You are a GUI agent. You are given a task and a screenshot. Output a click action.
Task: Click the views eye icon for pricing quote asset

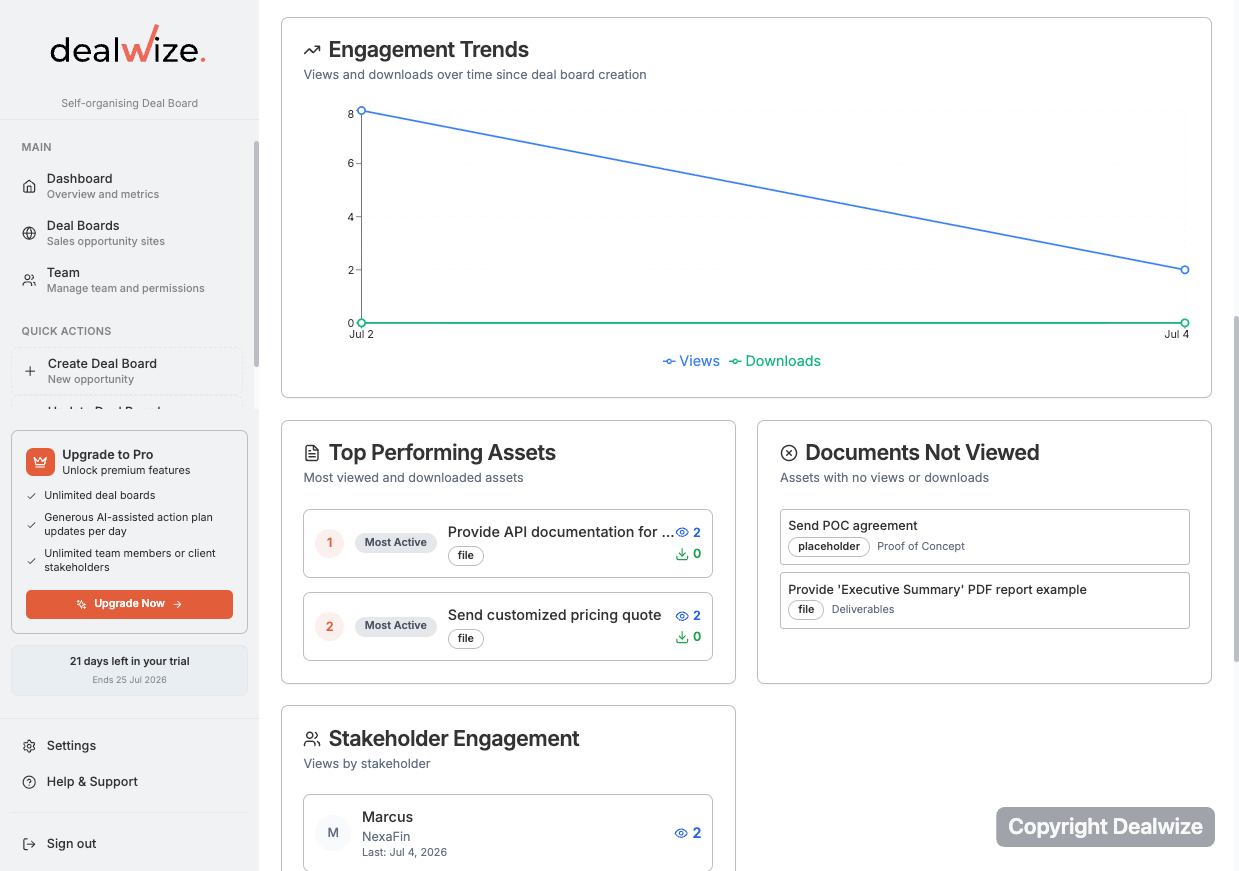[682, 616]
